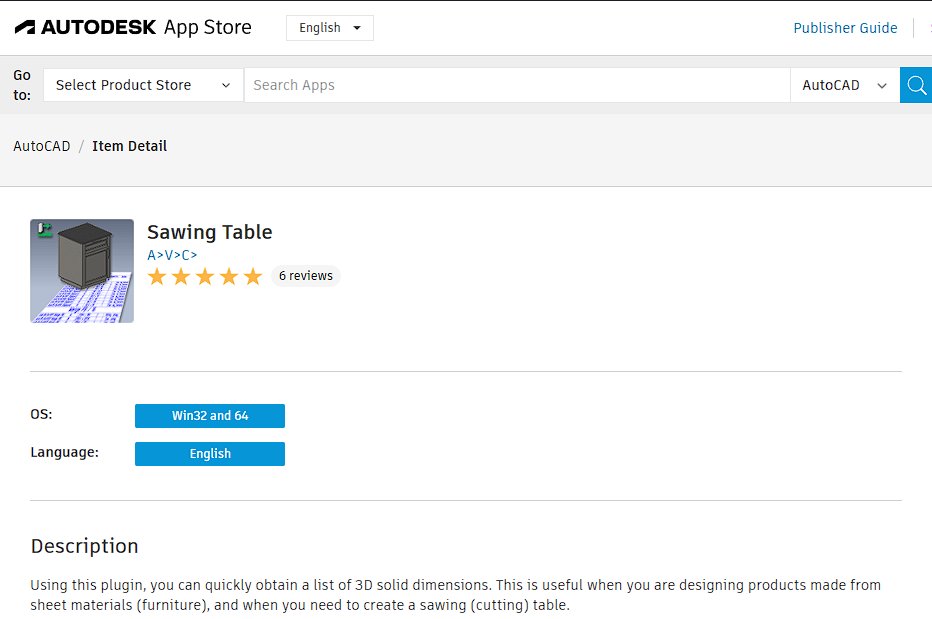Click the Autodesk App Store logo
The image size is (932, 619).
click(133, 27)
